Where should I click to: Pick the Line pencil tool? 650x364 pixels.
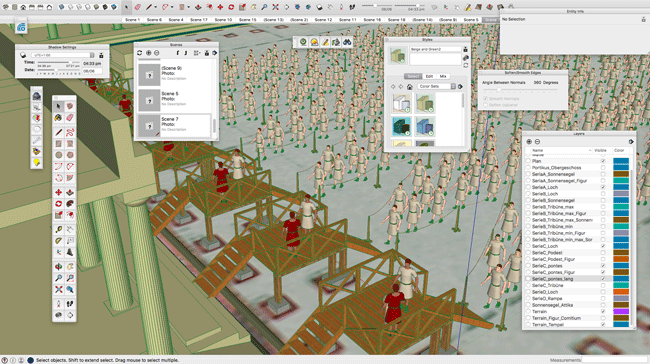58,133
